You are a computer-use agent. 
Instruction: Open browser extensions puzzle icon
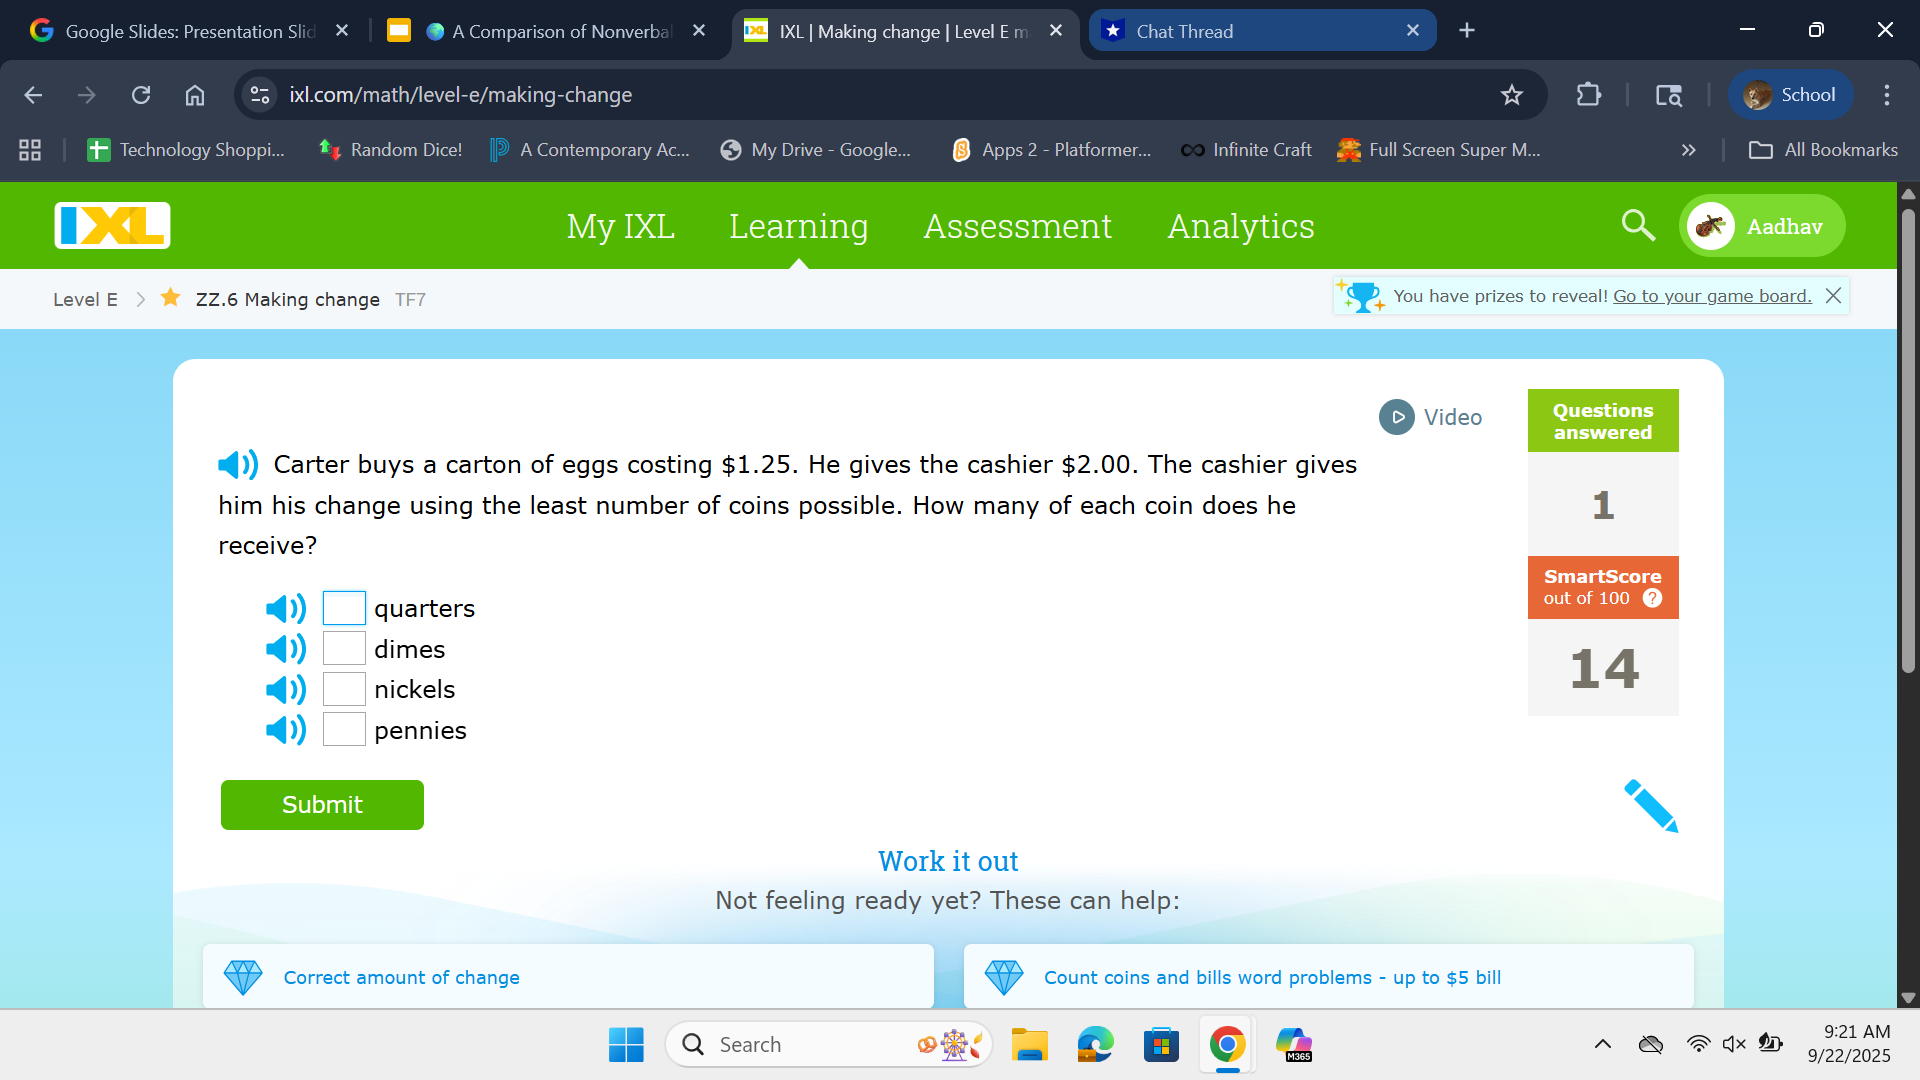point(1588,95)
